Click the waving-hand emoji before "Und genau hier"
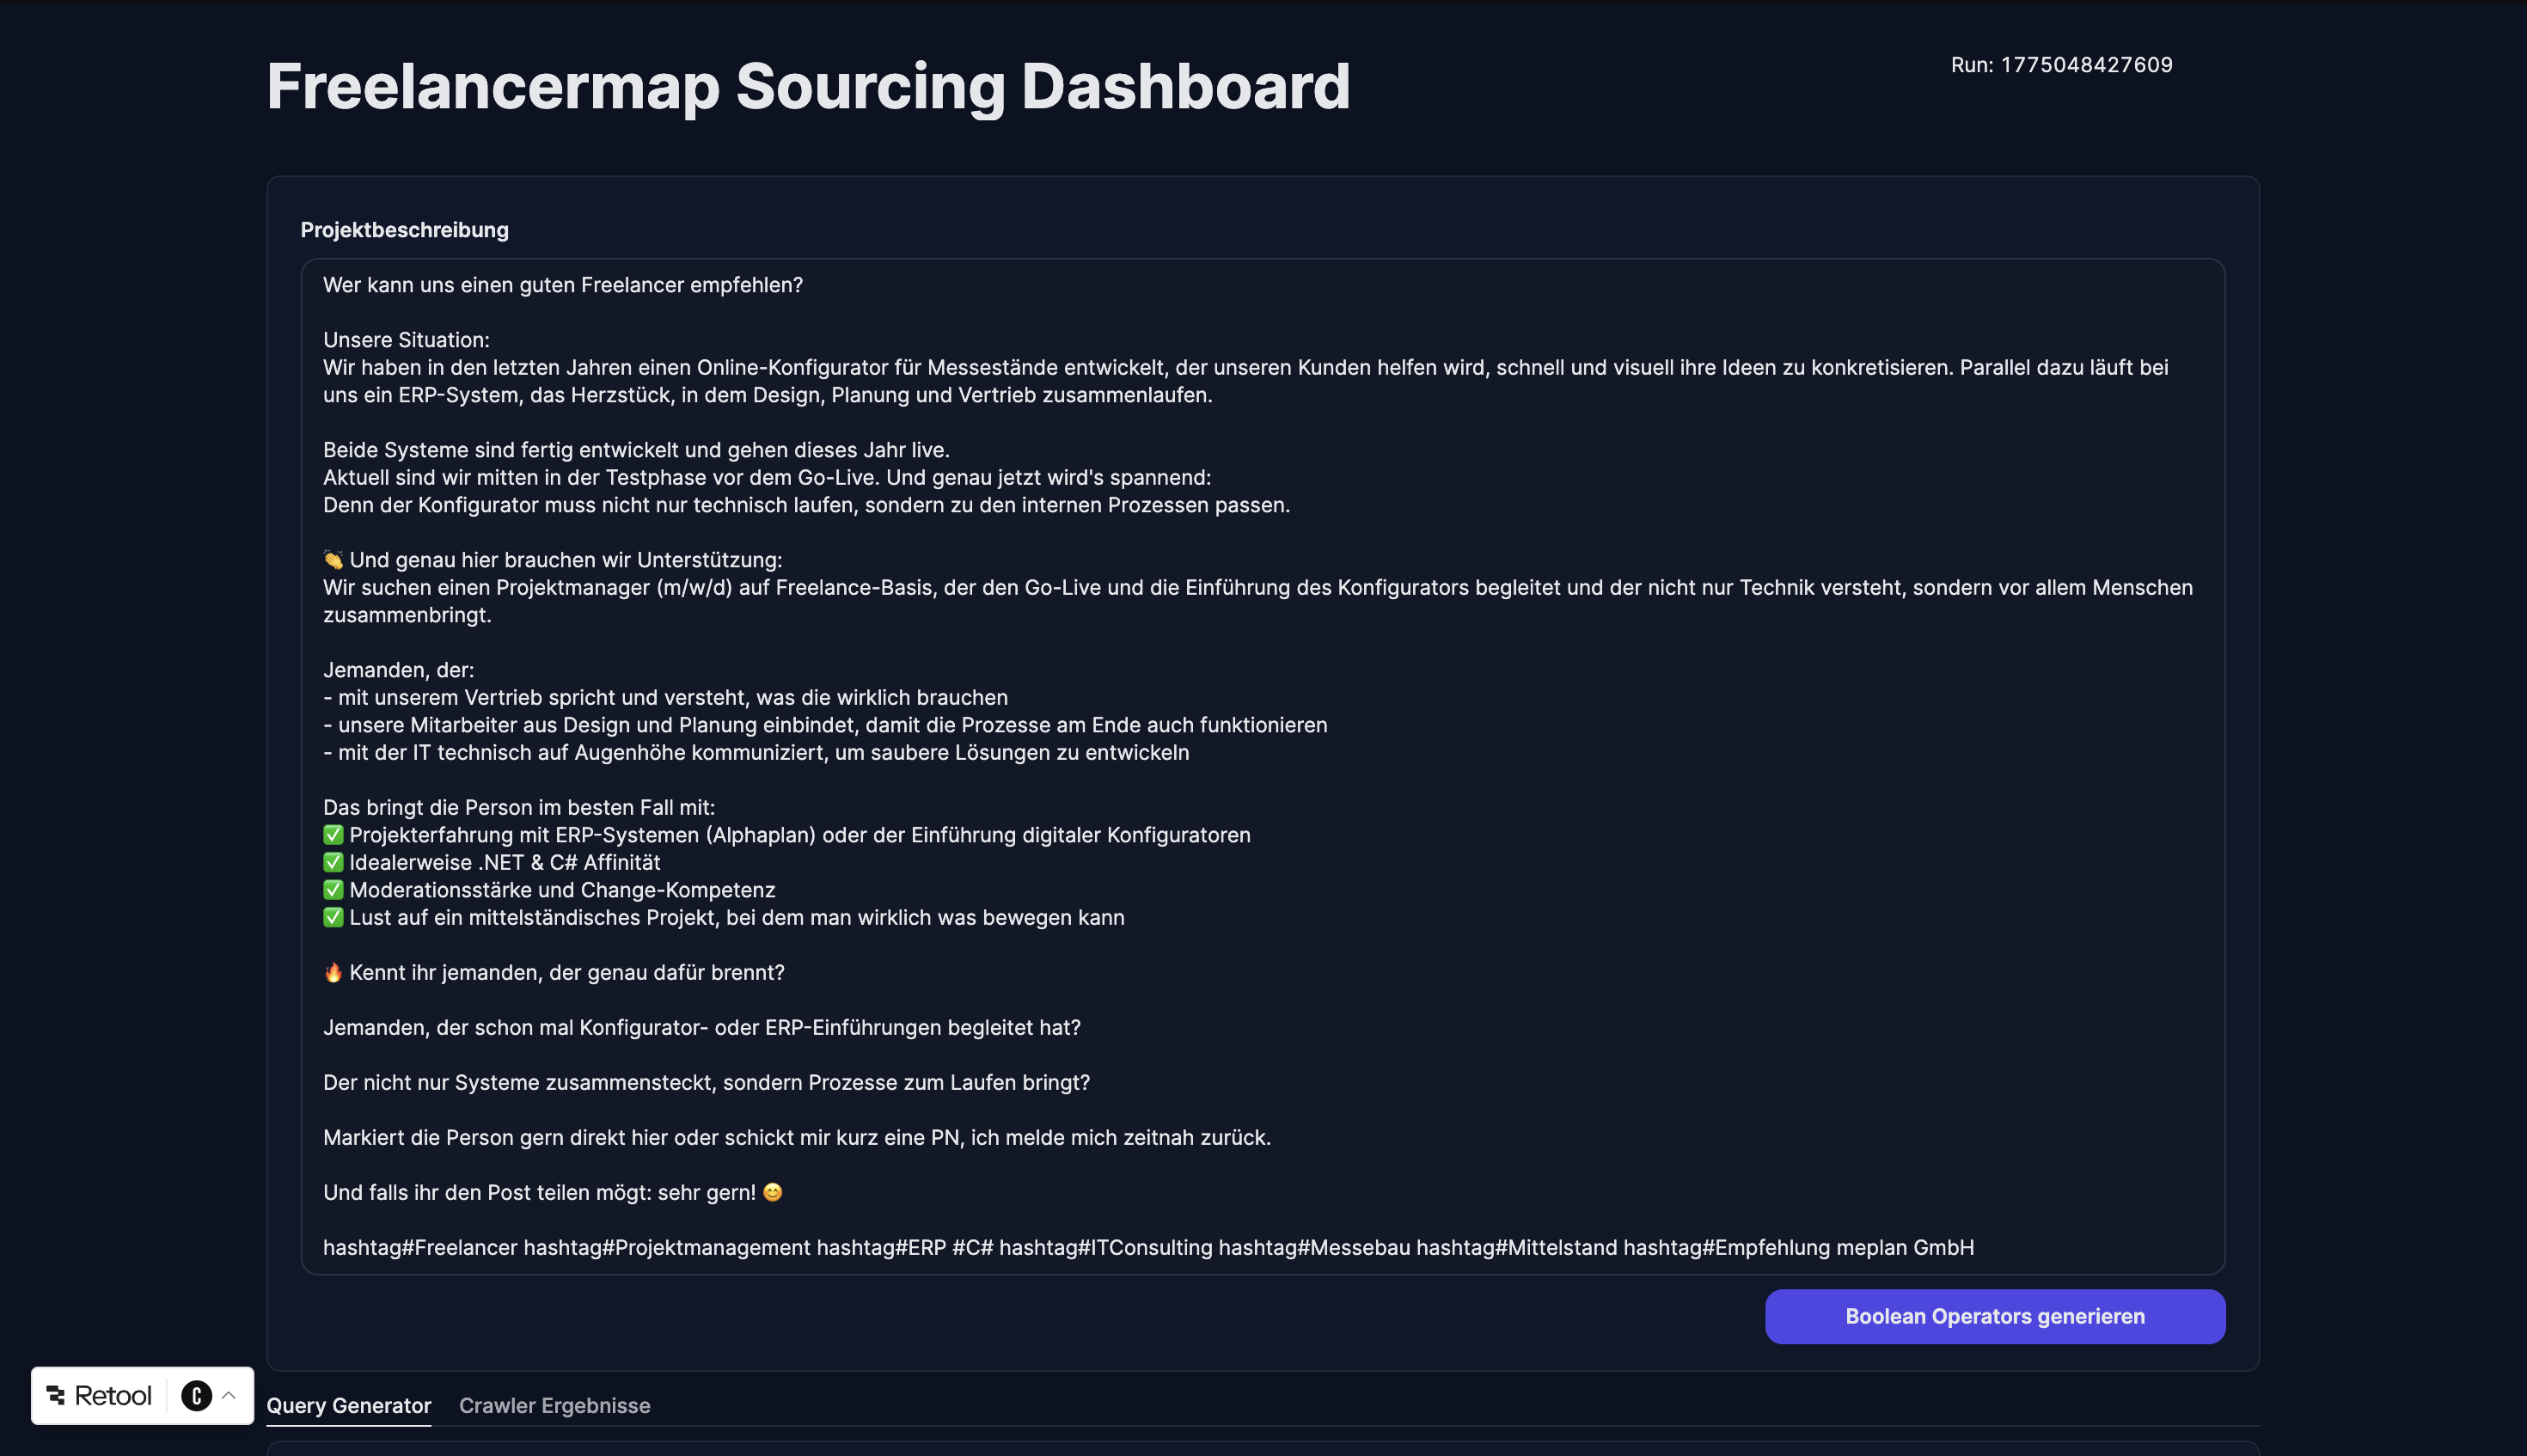Viewport: 2527px width, 1456px height. [333, 560]
